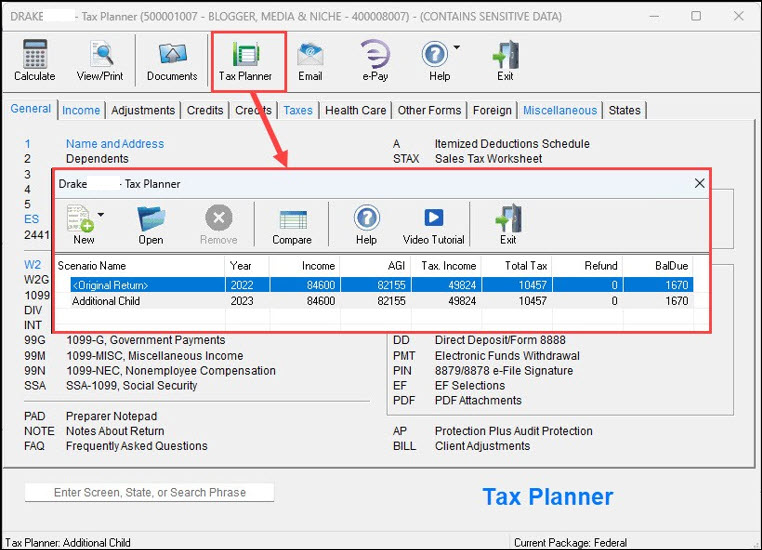The image size is (762, 550).
Task: Open 1099-NEC, Nonemployee Compensation
Action: [171, 371]
